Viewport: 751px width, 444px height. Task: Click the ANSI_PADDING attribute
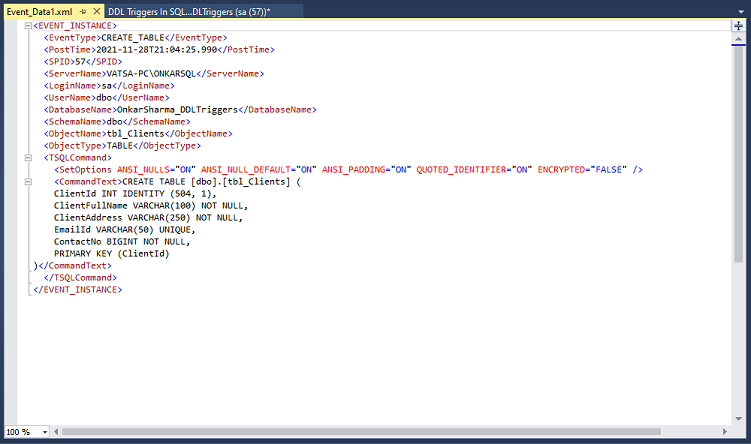(x=366, y=170)
